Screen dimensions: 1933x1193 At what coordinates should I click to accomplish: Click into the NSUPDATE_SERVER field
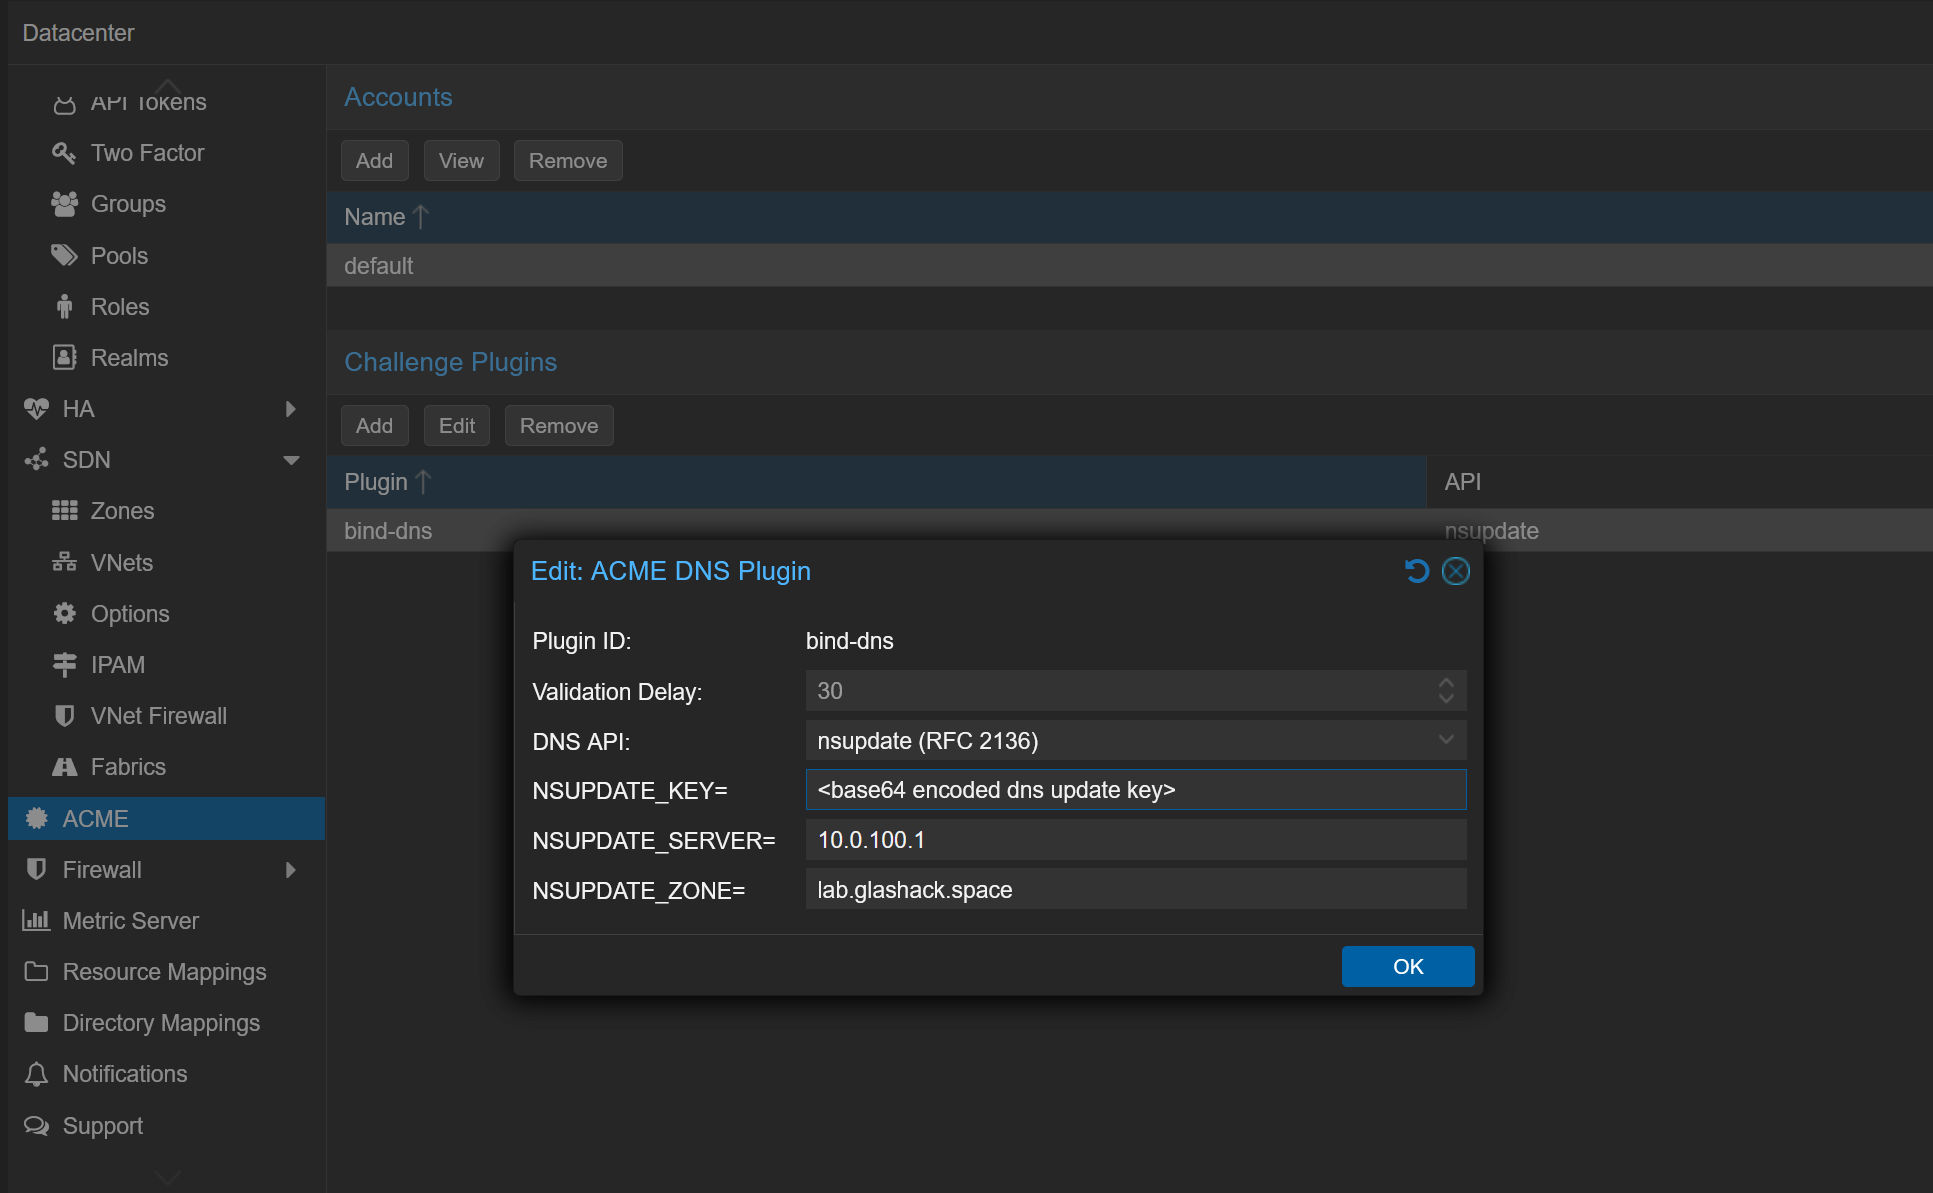coord(1135,840)
